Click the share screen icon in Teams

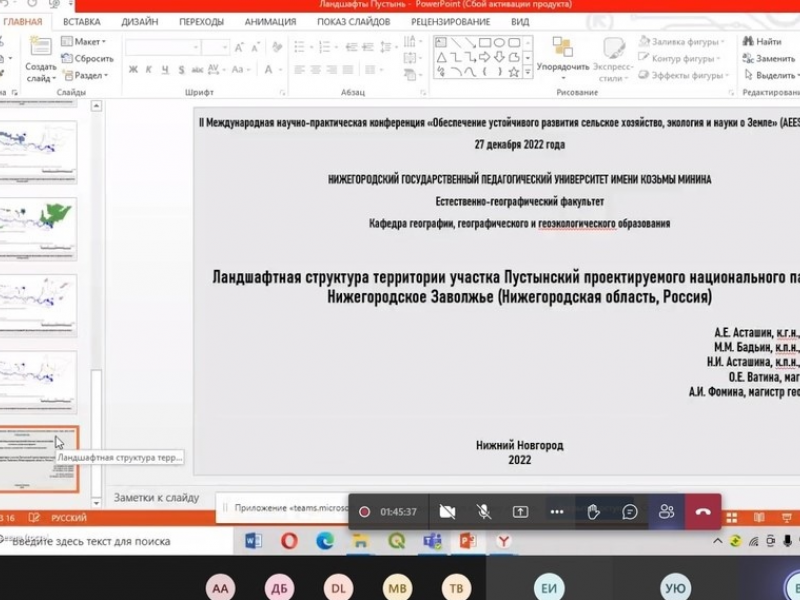(520, 511)
